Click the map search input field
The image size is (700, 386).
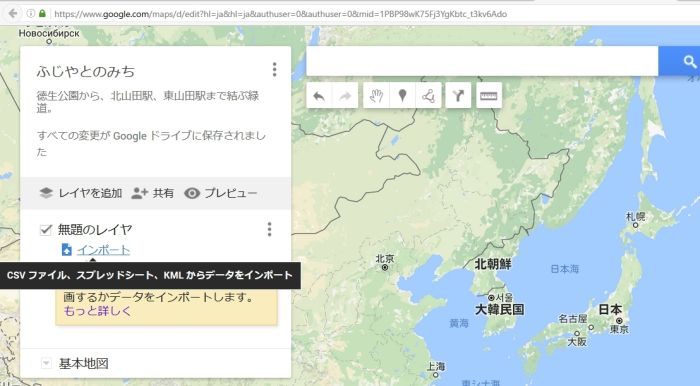pyautogui.click(x=482, y=61)
